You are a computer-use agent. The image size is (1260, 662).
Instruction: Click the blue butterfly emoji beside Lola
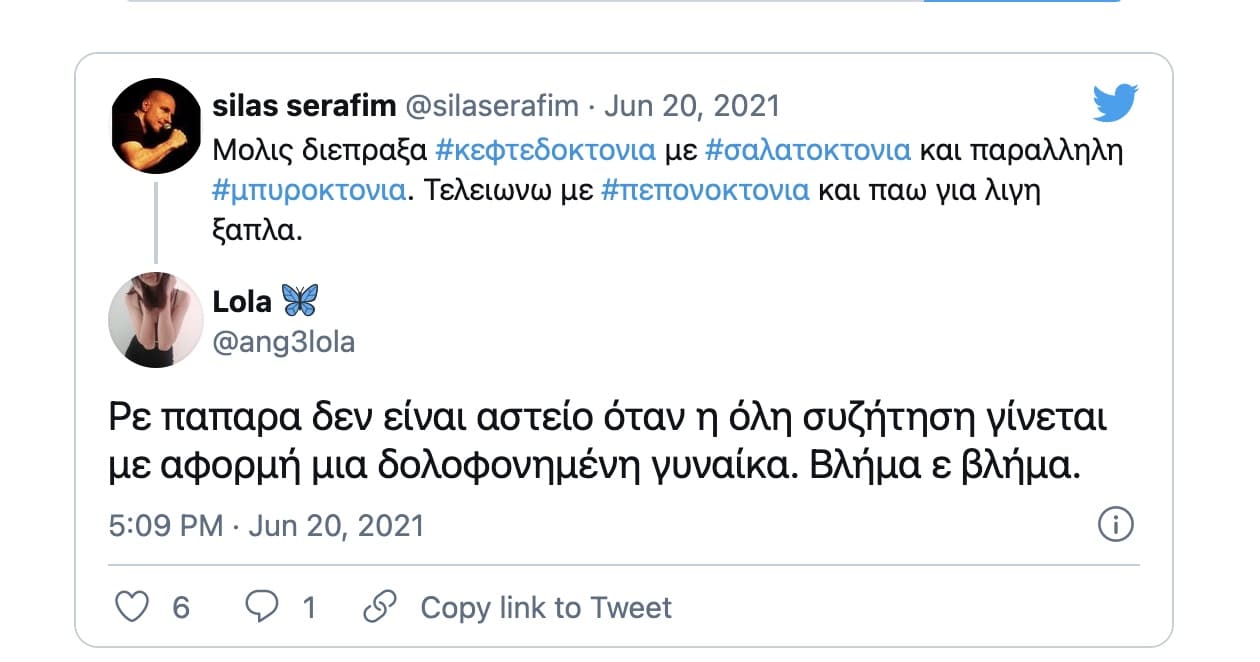coord(299,300)
